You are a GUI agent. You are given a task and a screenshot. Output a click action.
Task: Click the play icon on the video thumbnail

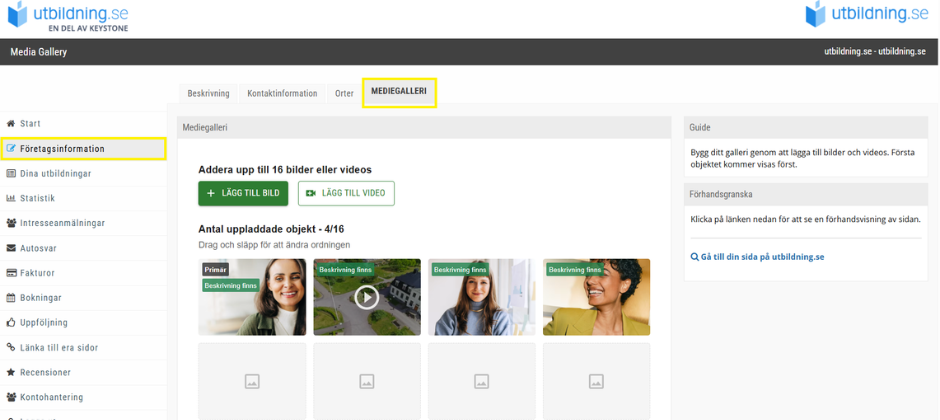366,297
